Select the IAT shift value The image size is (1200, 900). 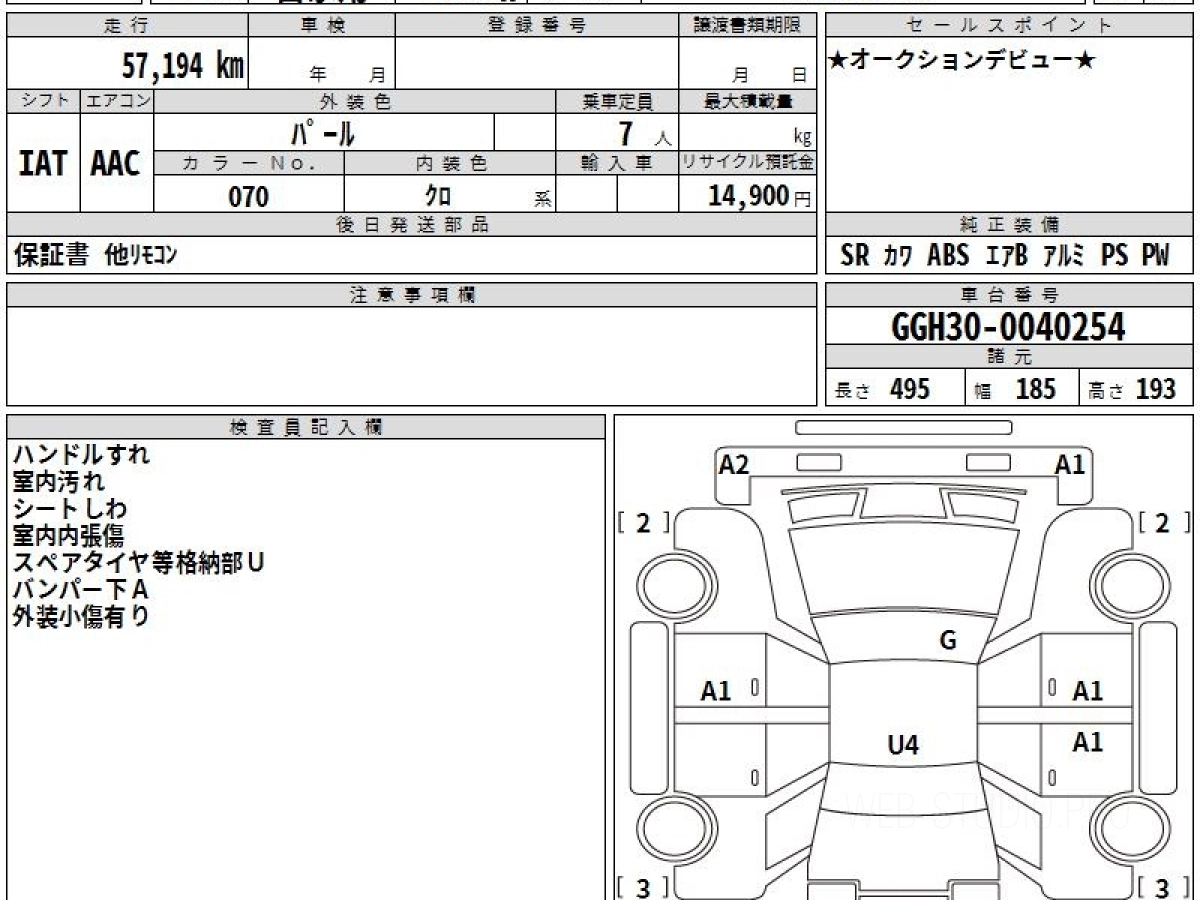(x=43, y=163)
